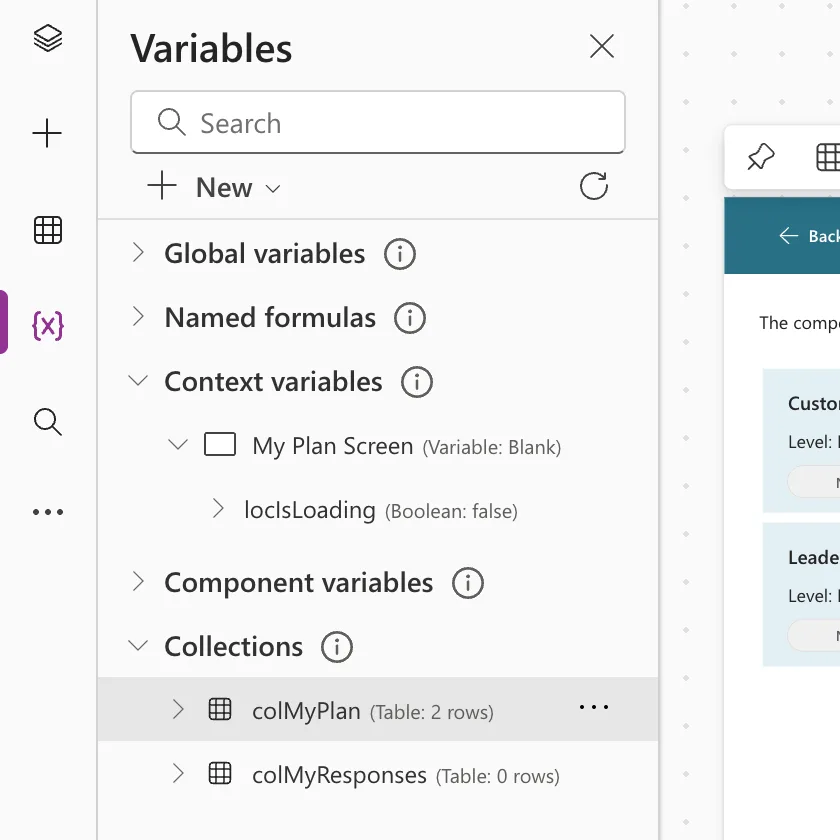Screen dimensions: 840x840
Task: Show info for Component variables
Action: pyautogui.click(x=468, y=583)
